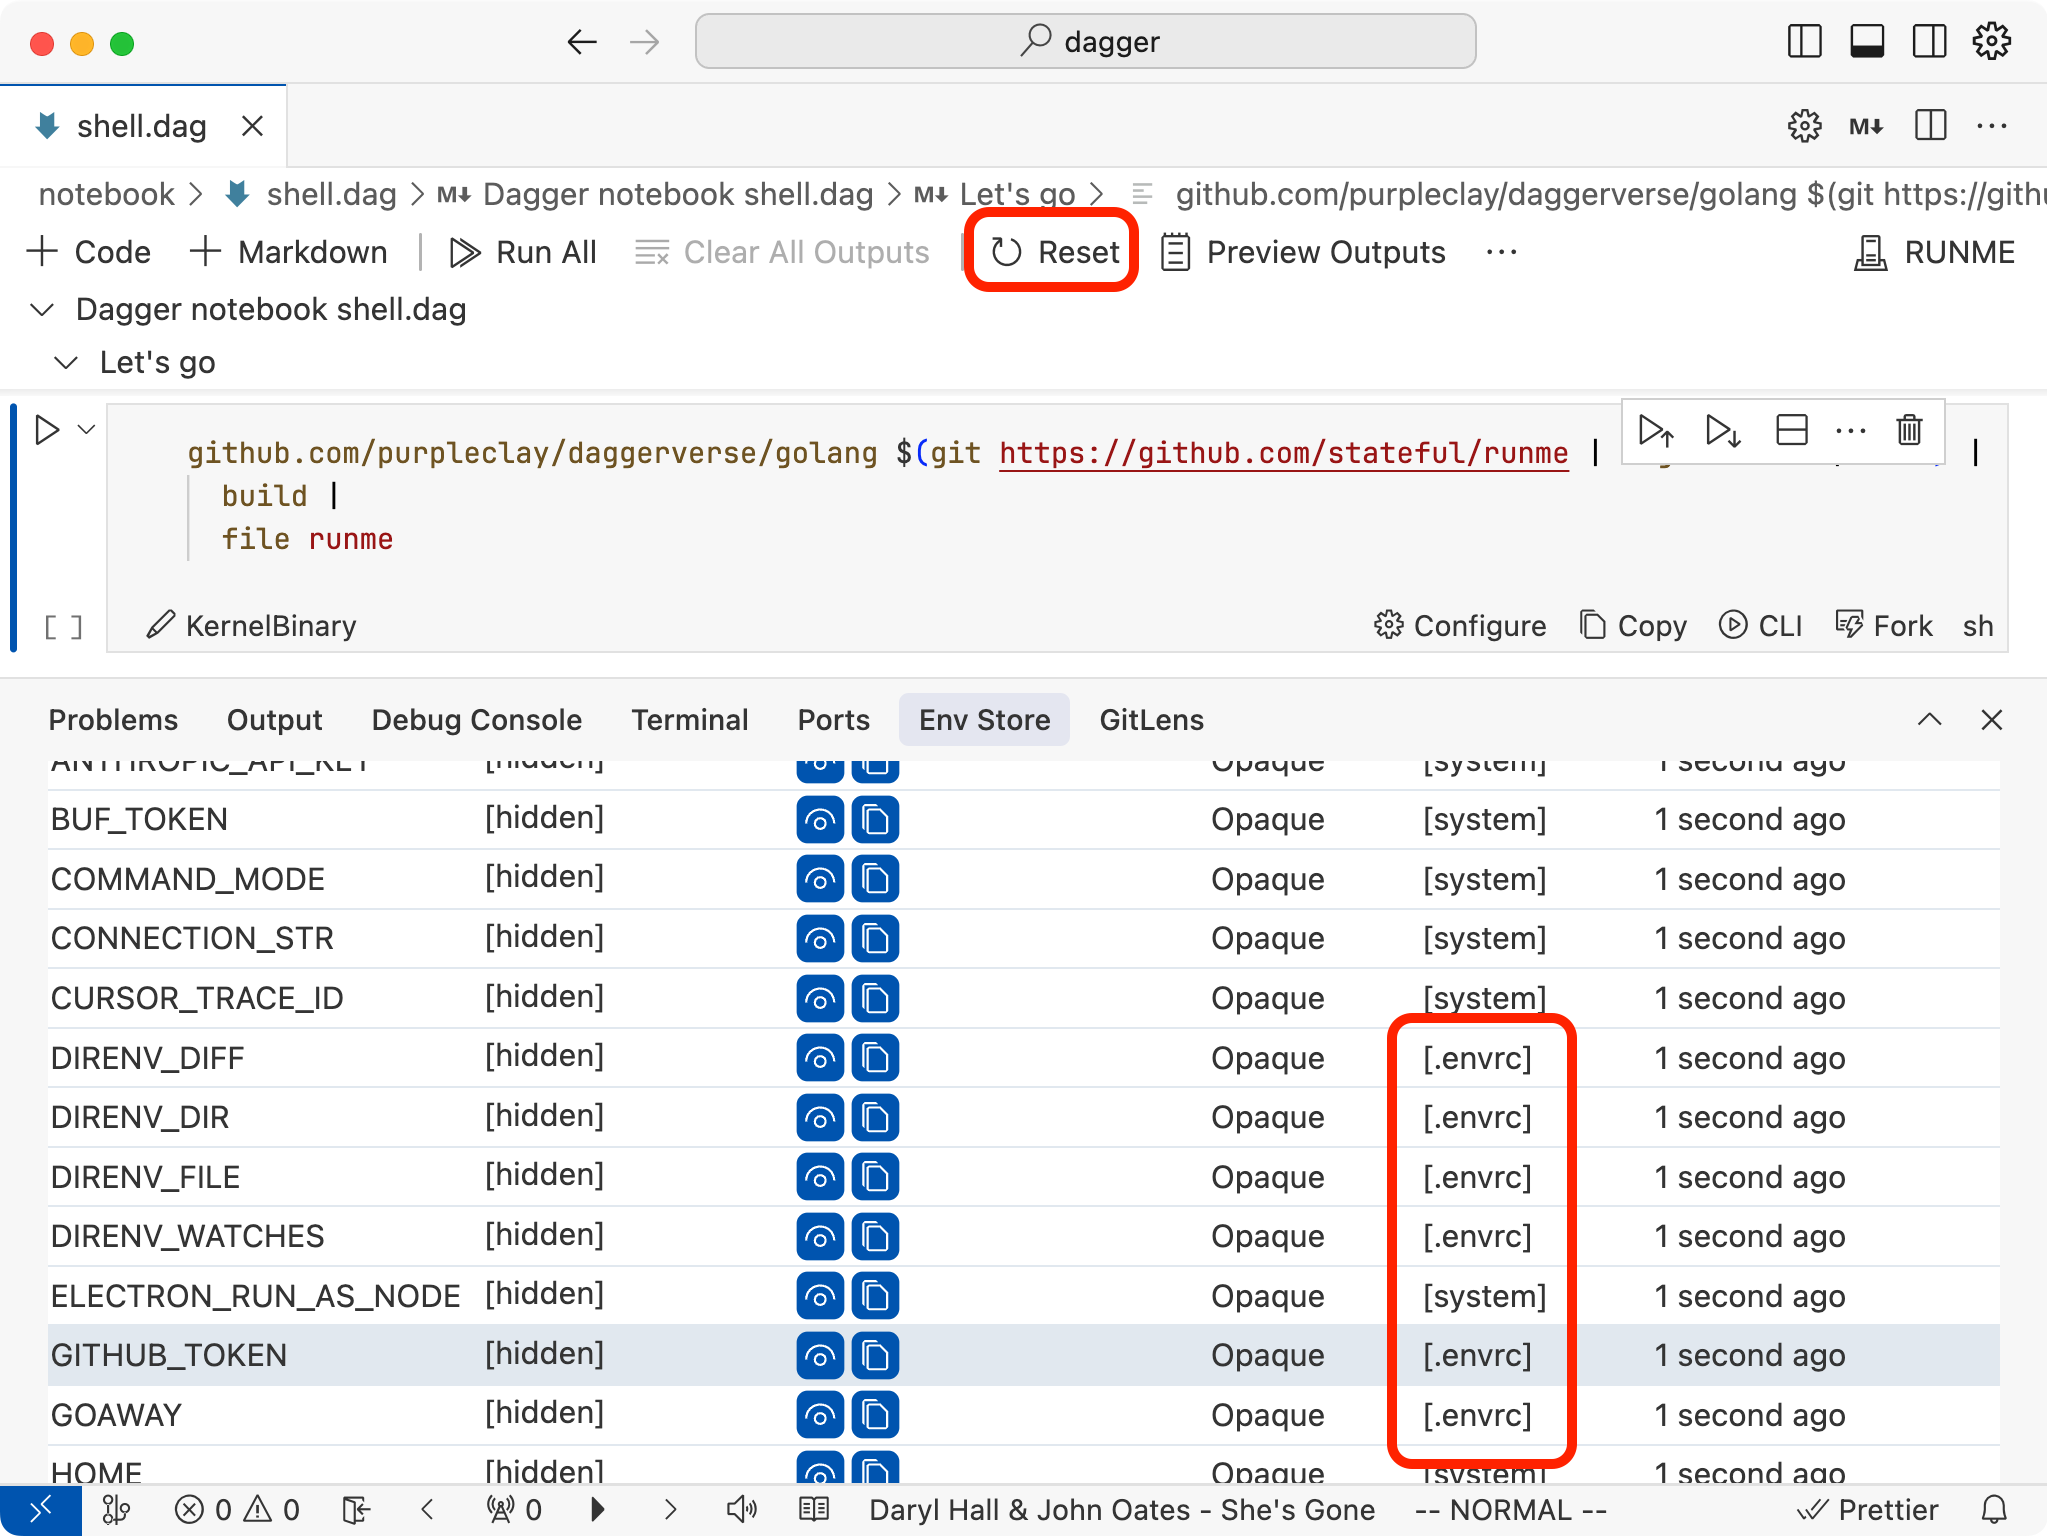This screenshot has height=1536, width=2048.
Task: Reveal GITHUB_TOKEN value with eye icon
Action: coord(820,1356)
